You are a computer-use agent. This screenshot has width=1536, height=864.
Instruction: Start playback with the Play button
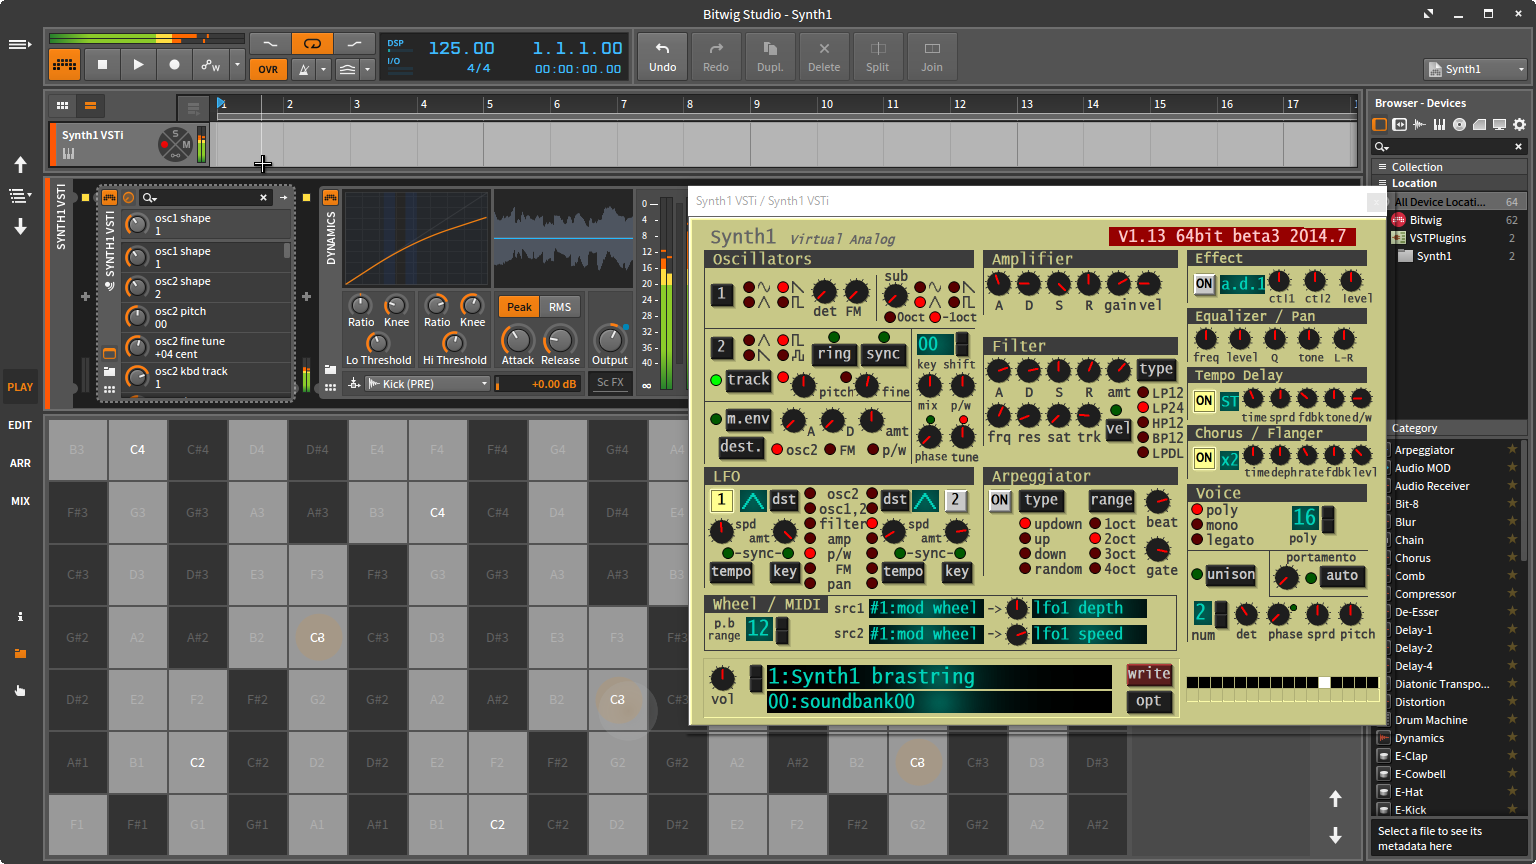point(138,65)
